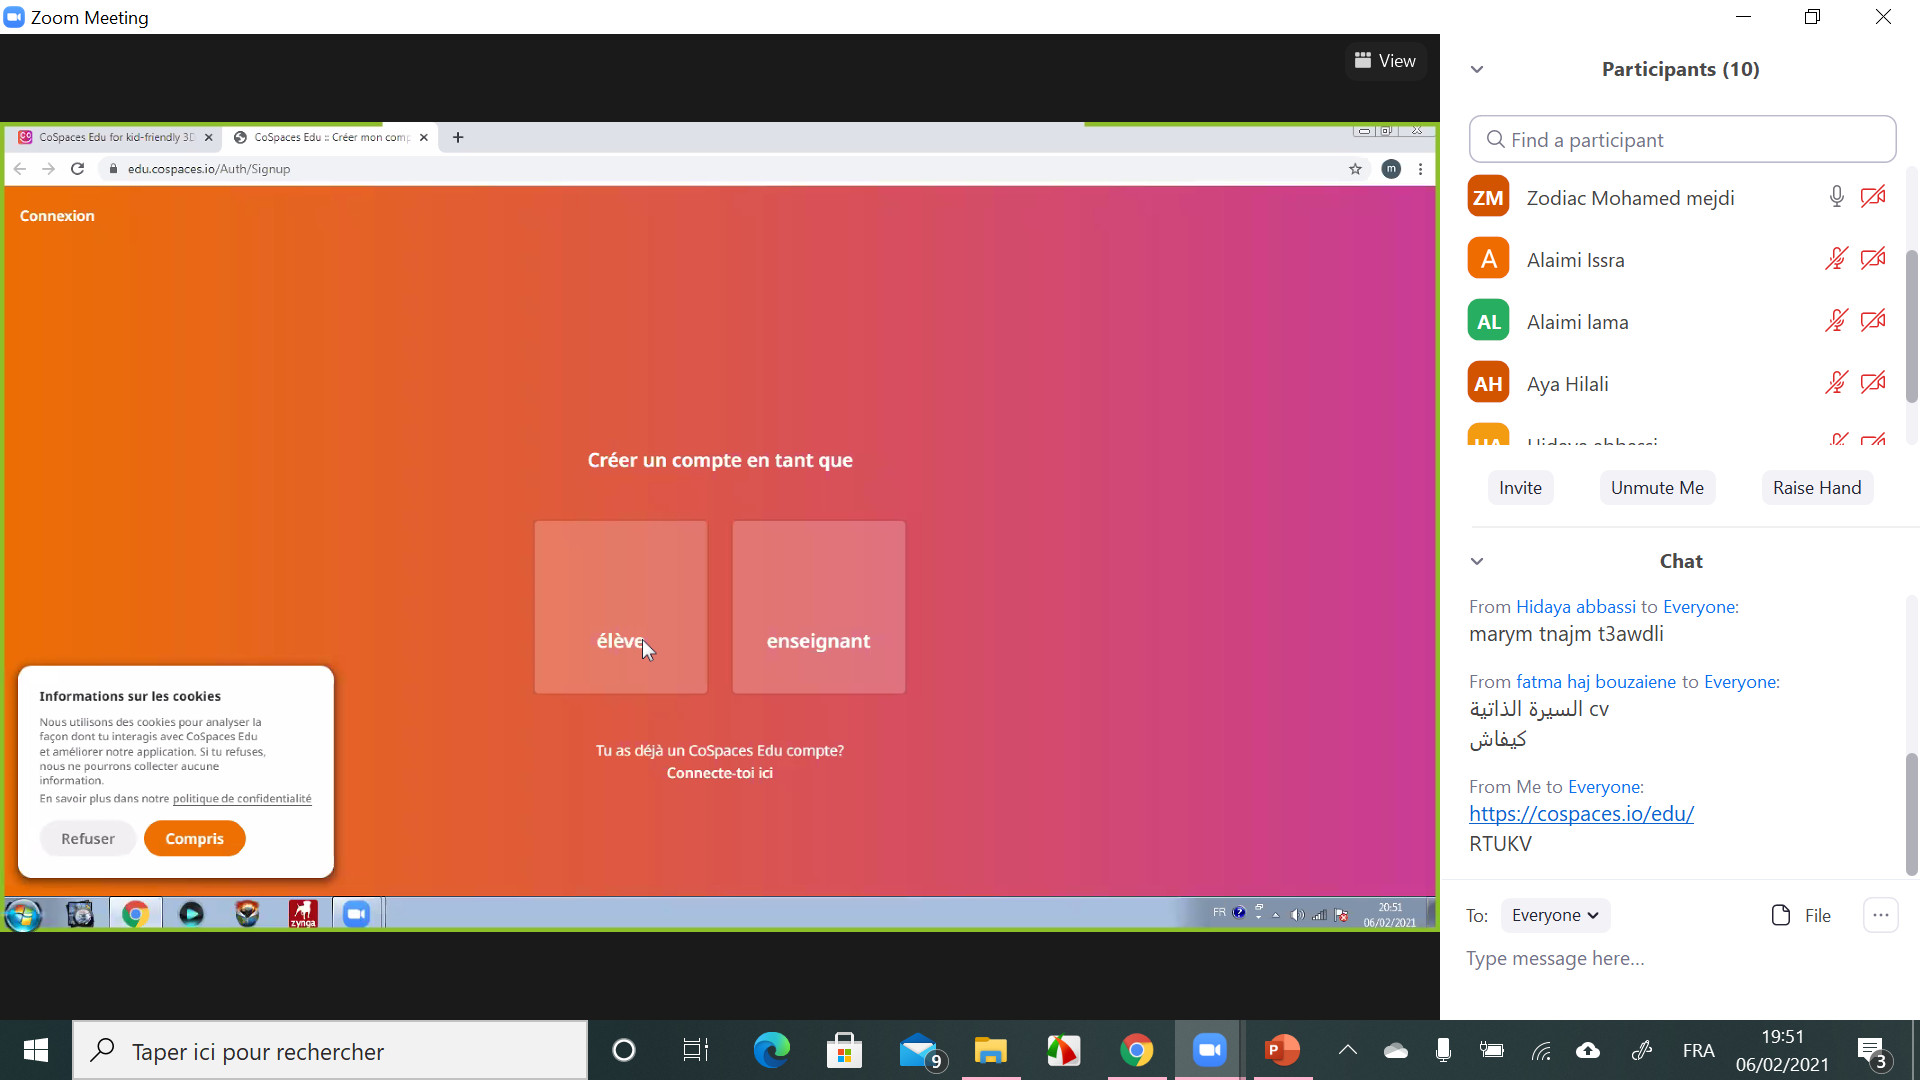Open Task View in the taskbar
Screen dimensions: 1920x1080
click(695, 1050)
